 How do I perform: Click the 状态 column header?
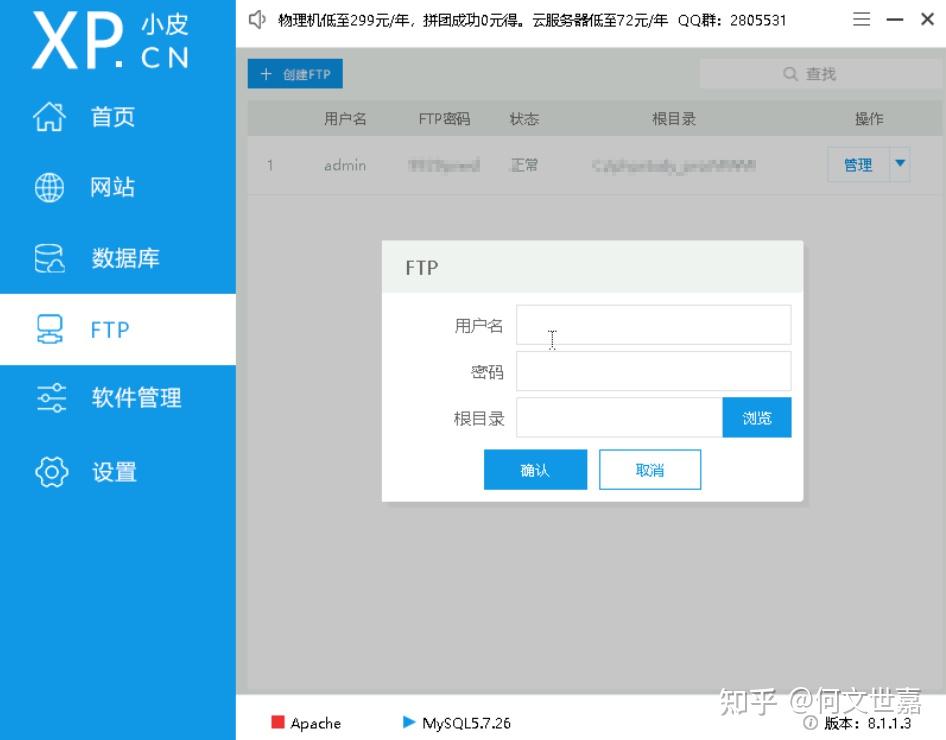click(x=523, y=118)
